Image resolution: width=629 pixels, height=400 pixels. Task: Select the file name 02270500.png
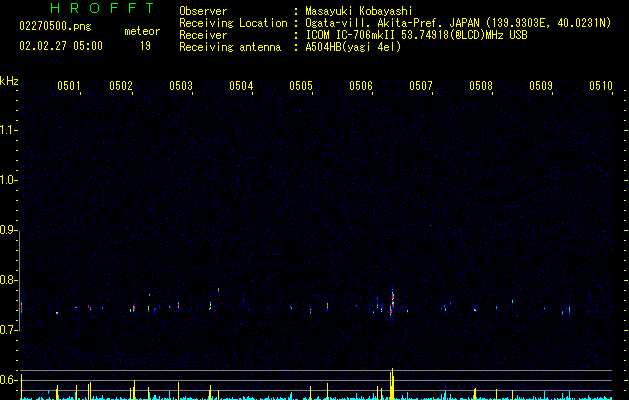coord(55,27)
